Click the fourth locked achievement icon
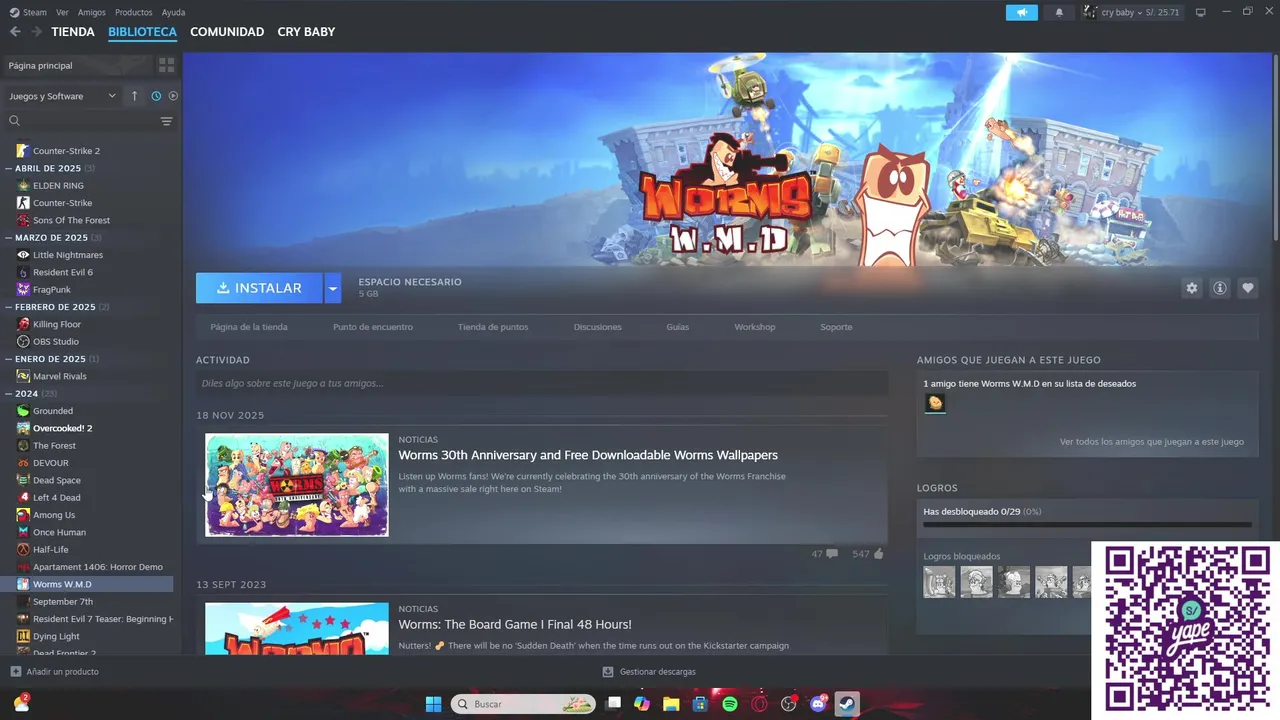 pyautogui.click(x=1051, y=582)
